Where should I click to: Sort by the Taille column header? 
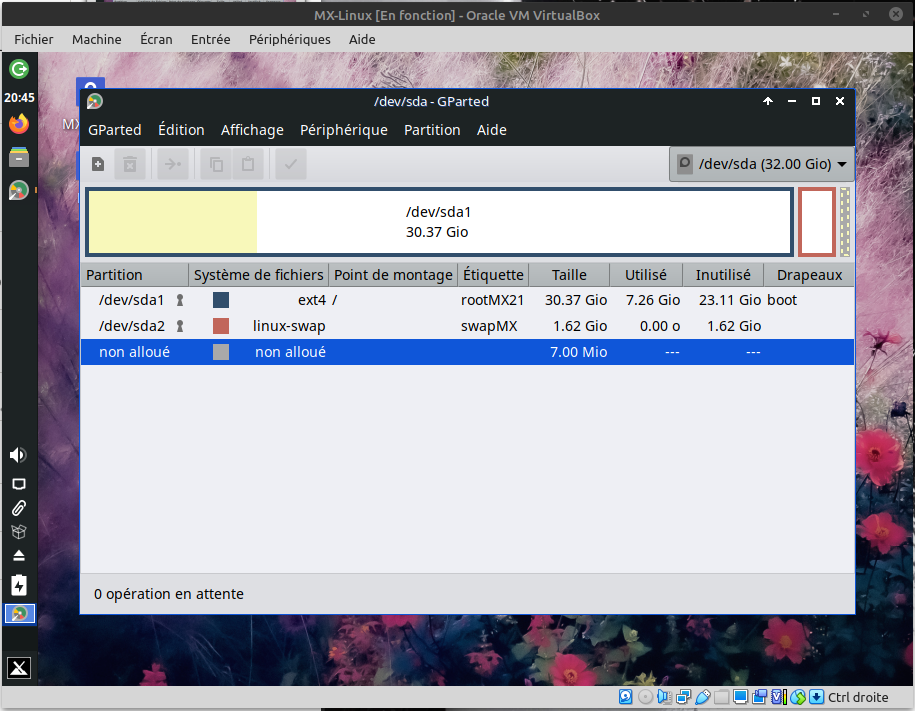(x=569, y=275)
